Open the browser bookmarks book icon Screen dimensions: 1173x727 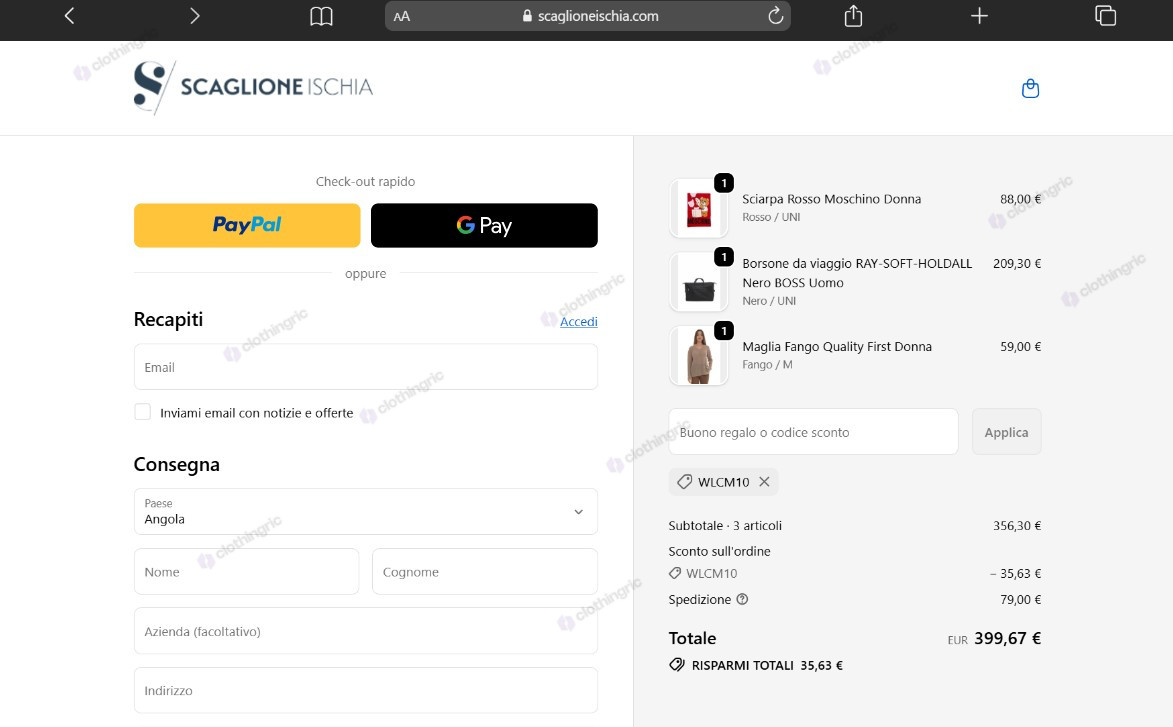pos(321,16)
